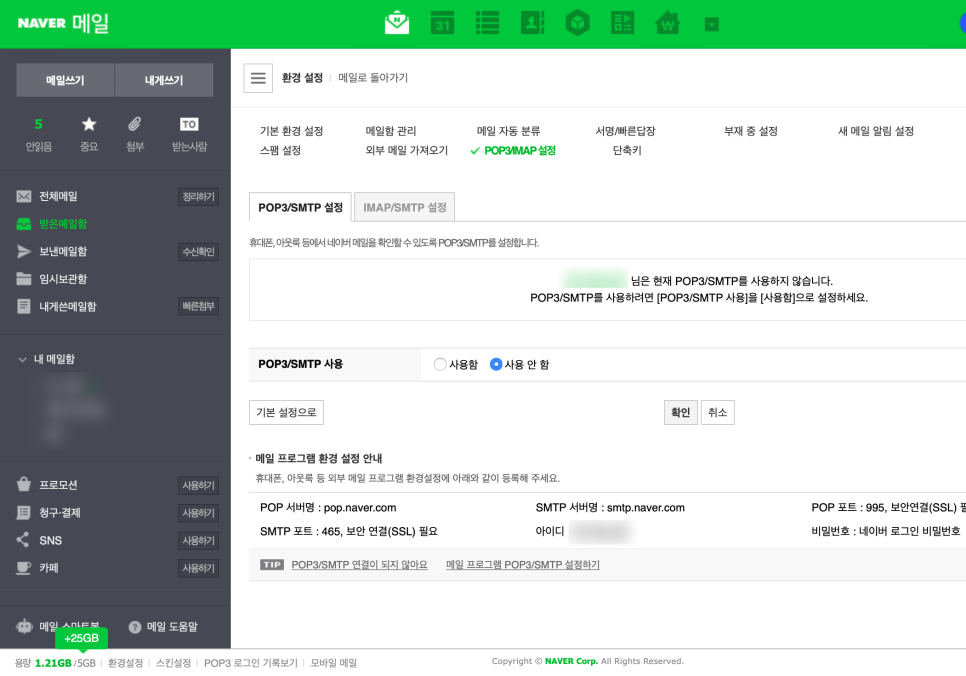Image resolution: width=966 pixels, height=676 pixels.
Task: Open 메일 스마트봇 robot icon
Action: click(25, 627)
